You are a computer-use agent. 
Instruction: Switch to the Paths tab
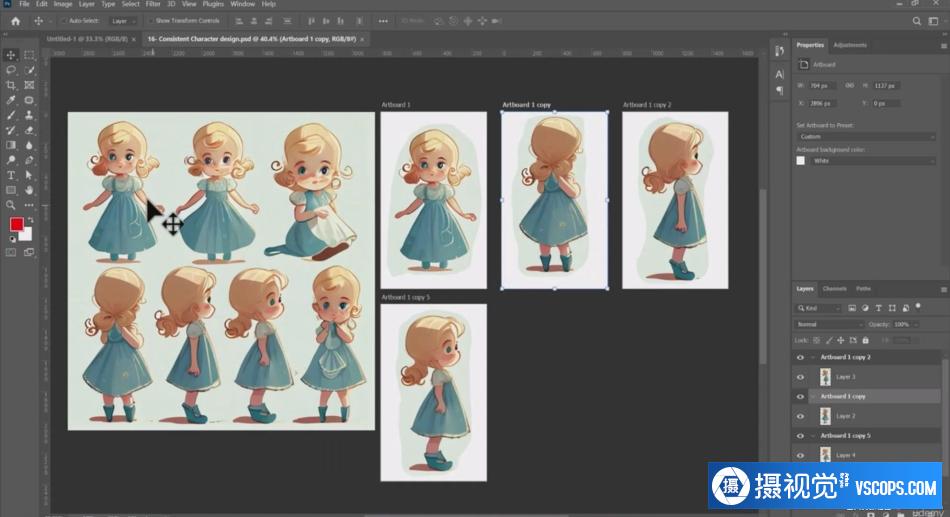click(x=863, y=289)
